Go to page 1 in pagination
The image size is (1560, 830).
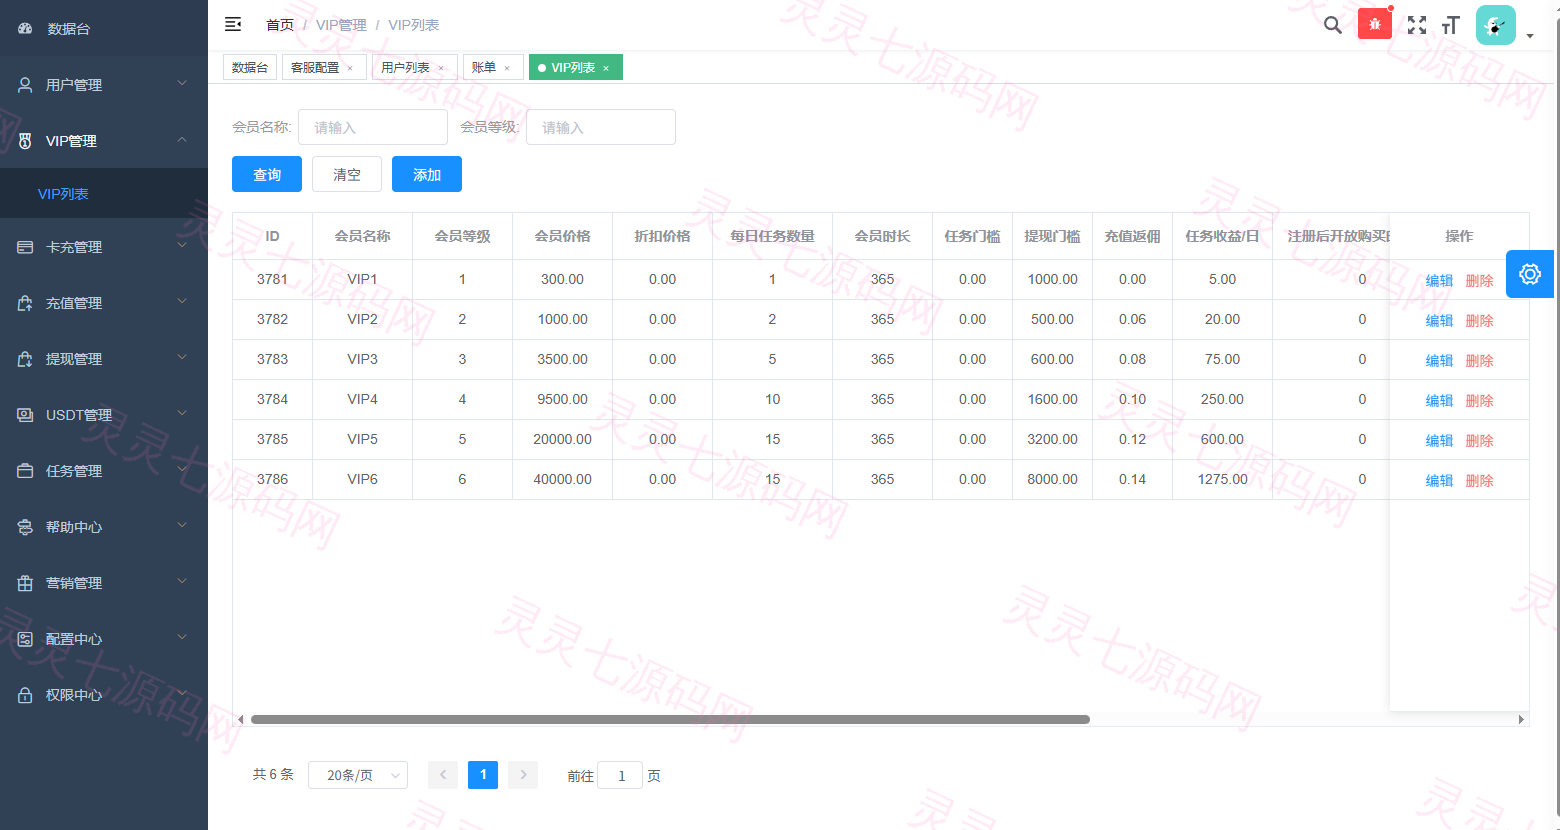point(483,775)
